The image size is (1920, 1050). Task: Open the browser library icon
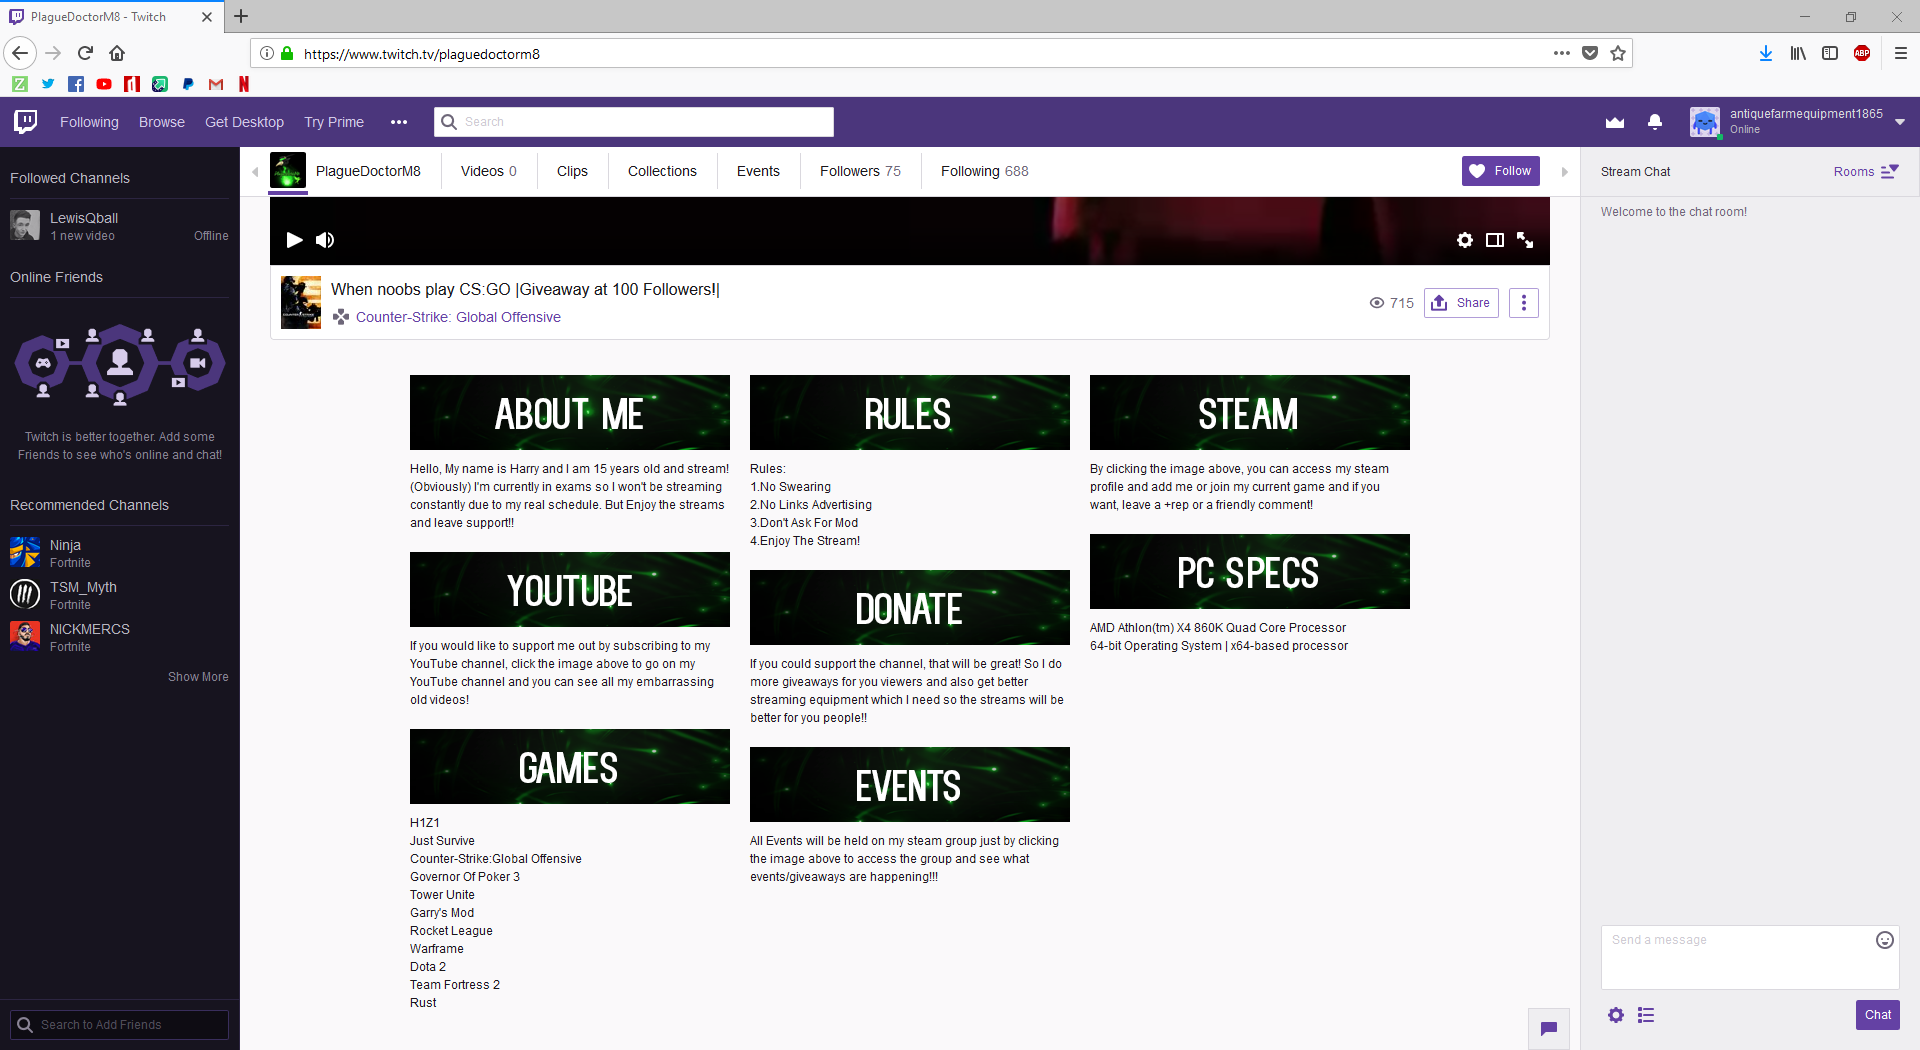[1798, 53]
